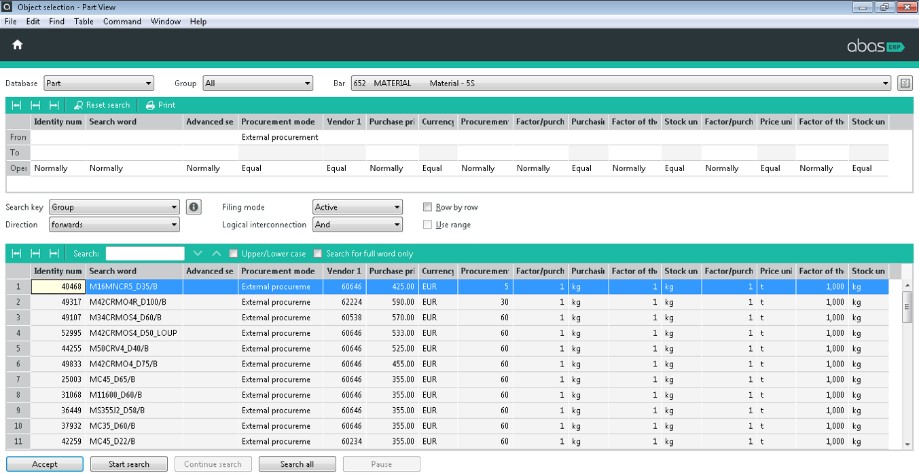Image resolution: width=919 pixels, height=473 pixels.
Task: Open the Help menu
Action: click(x=198, y=21)
